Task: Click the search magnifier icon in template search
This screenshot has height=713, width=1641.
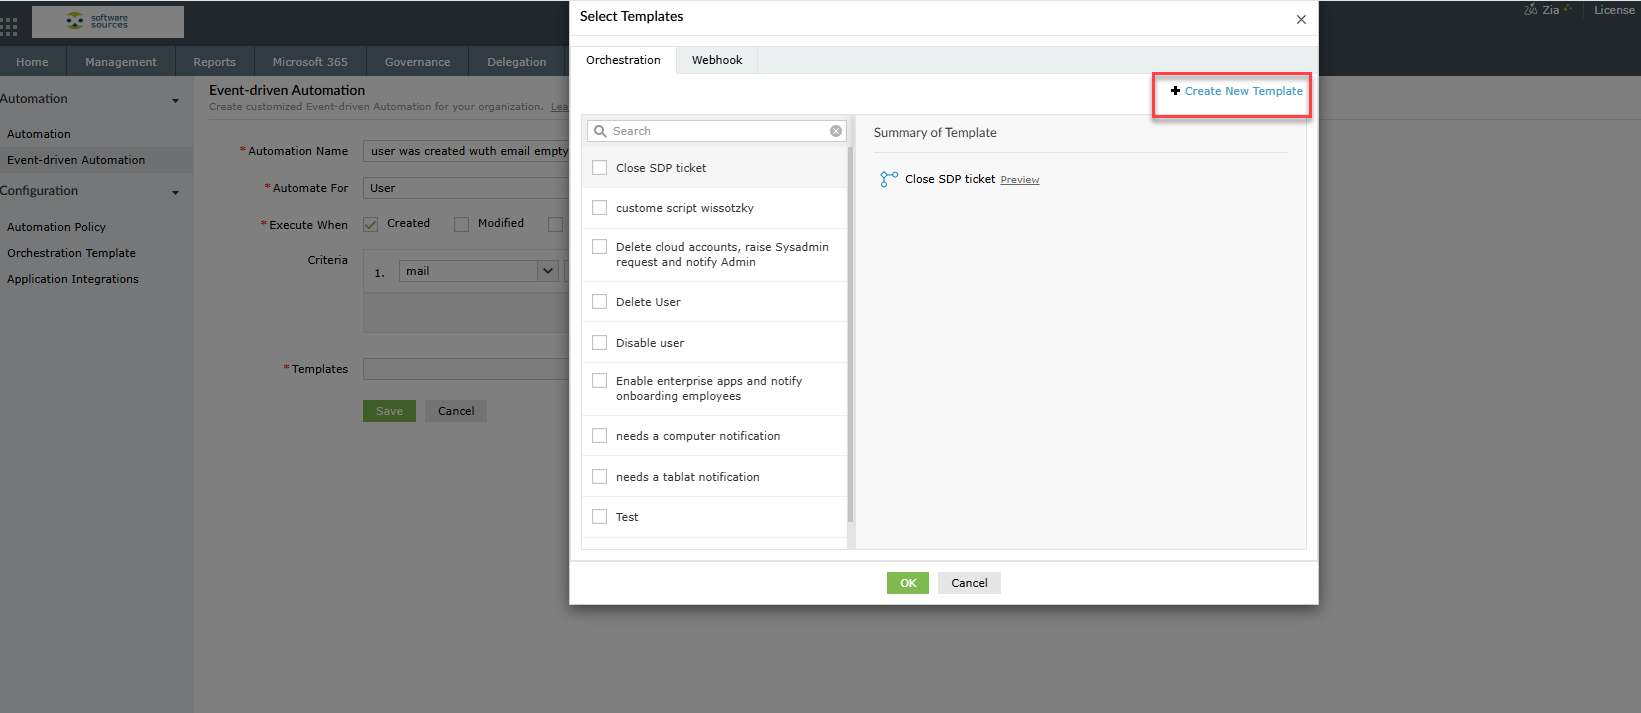Action: tap(600, 131)
